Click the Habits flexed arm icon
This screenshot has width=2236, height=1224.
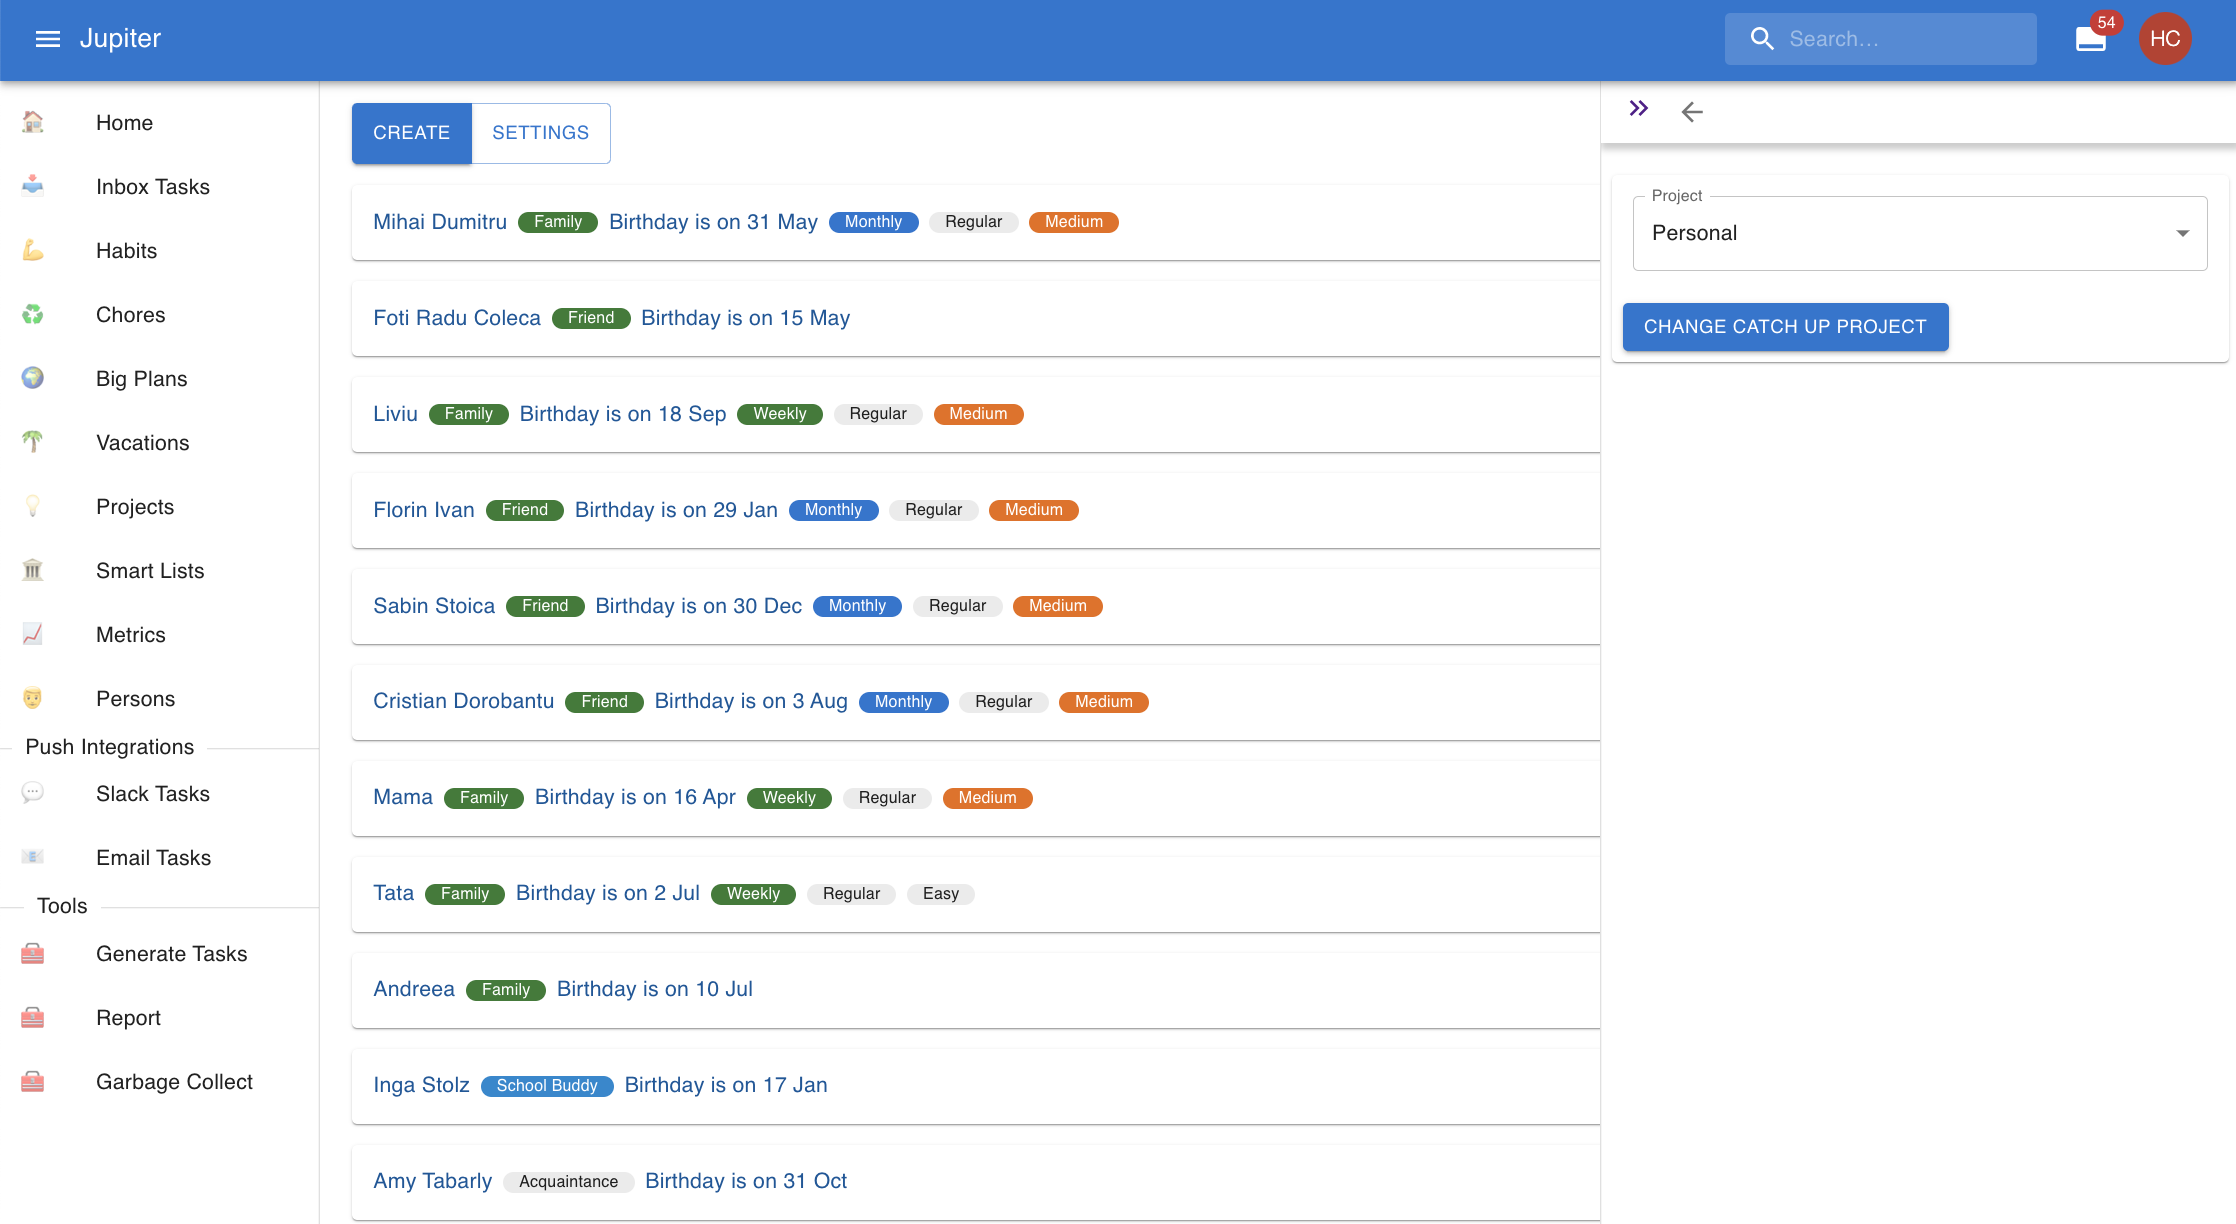click(33, 250)
